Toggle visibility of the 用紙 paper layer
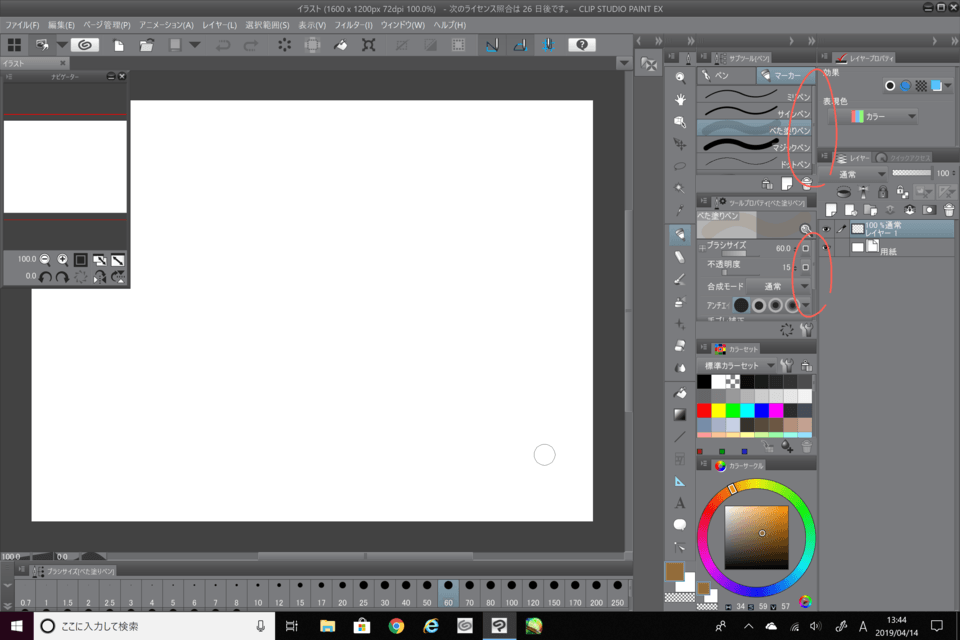960x640 pixels. [827, 247]
